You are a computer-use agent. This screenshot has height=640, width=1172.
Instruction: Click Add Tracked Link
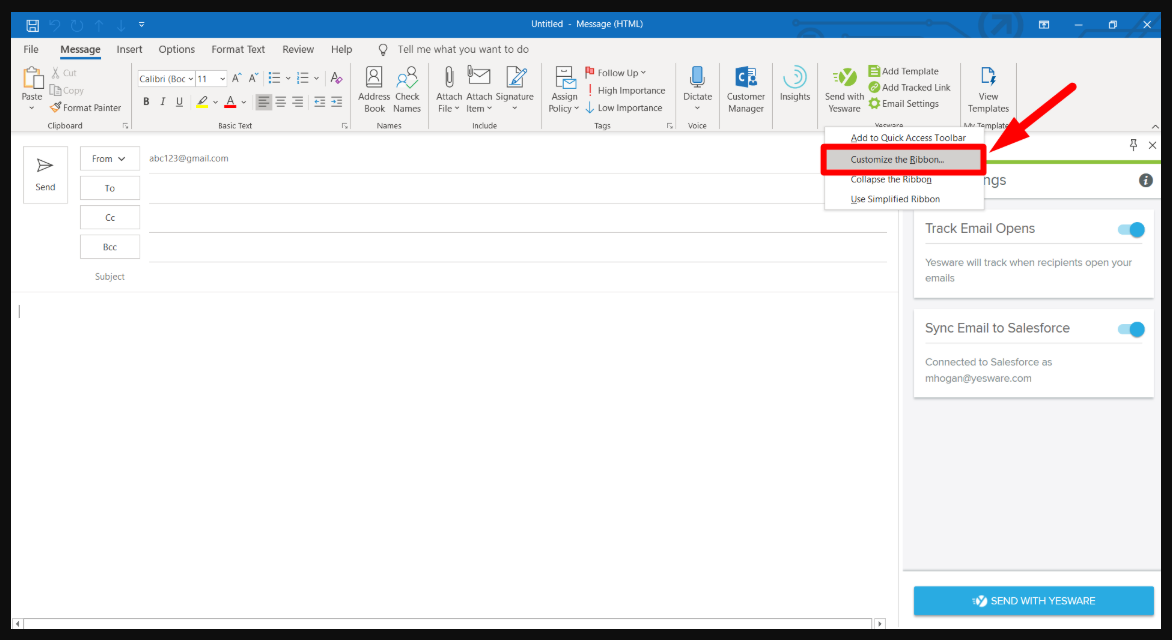pos(909,87)
